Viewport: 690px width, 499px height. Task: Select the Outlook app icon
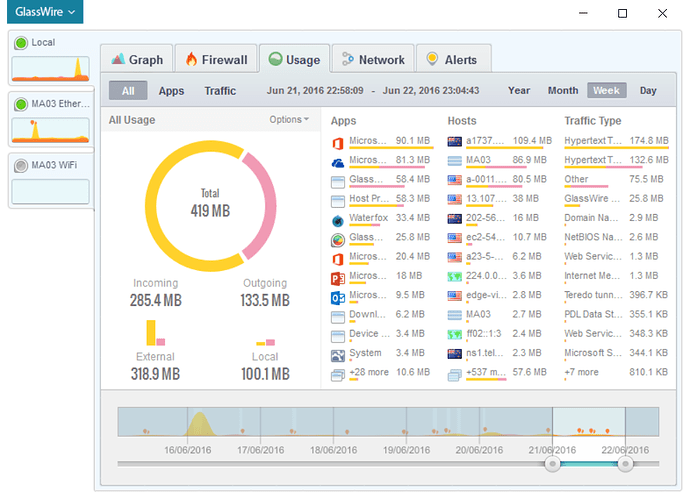339,296
